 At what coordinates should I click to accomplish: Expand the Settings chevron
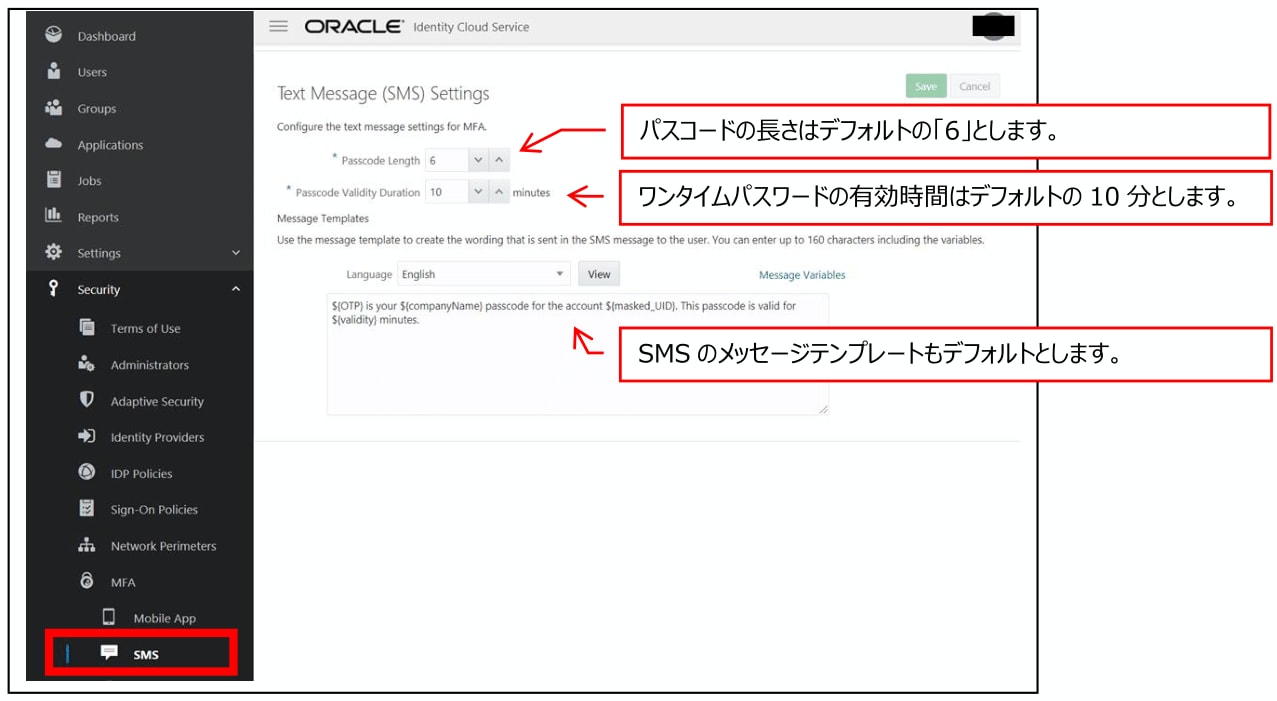[x=236, y=253]
